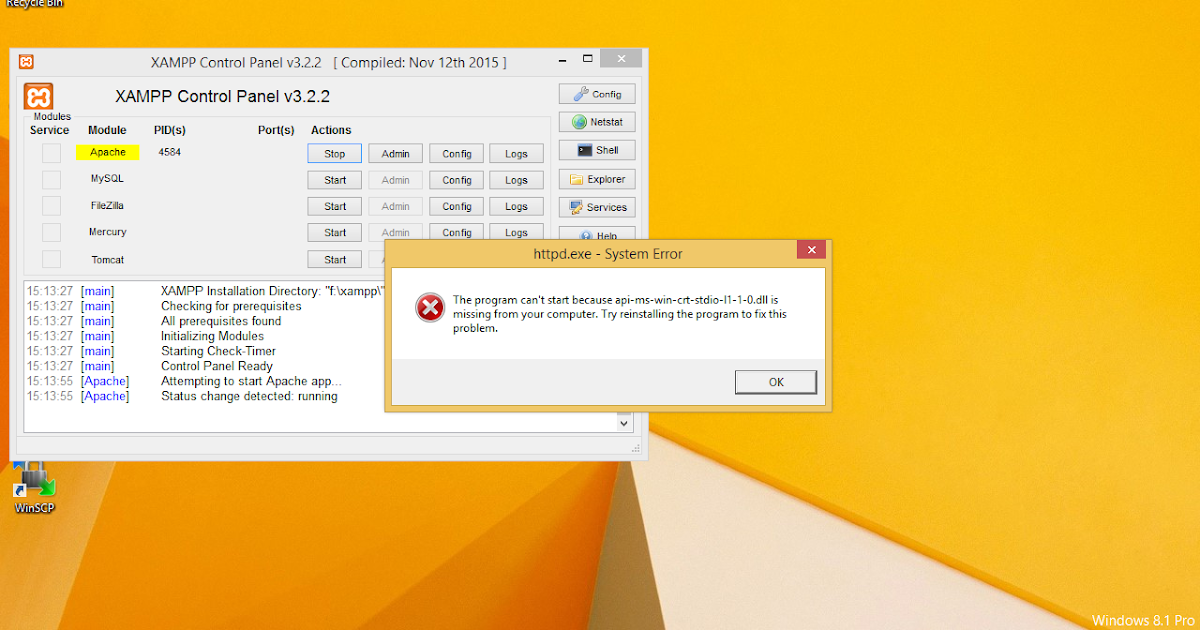Click log line 'Status change detected: running'
The width and height of the screenshot is (1200, 630).
249,396
